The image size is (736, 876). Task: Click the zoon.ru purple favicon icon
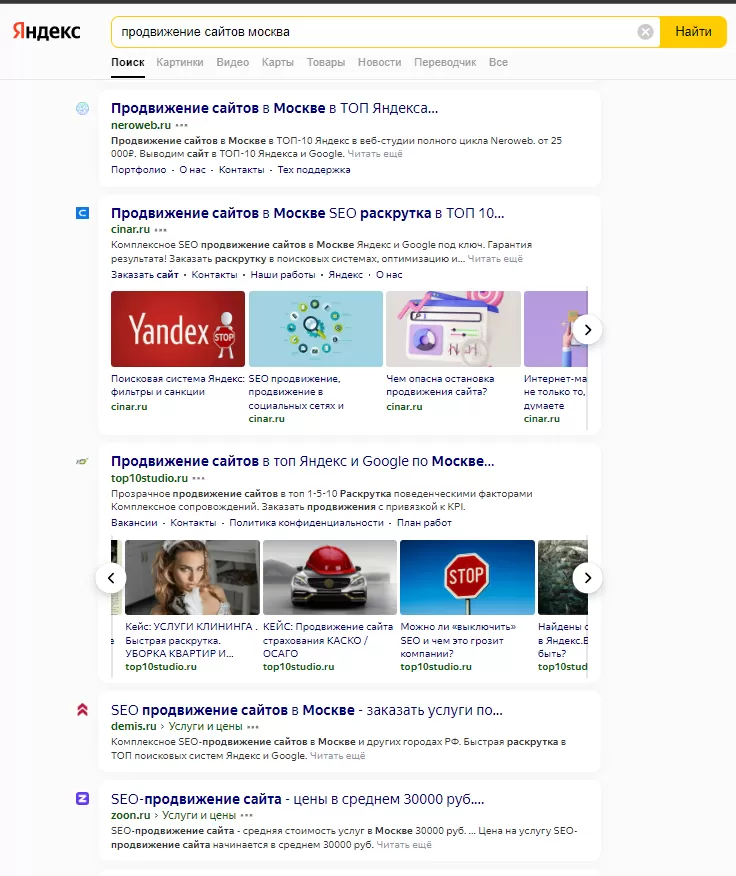pos(83,799)
